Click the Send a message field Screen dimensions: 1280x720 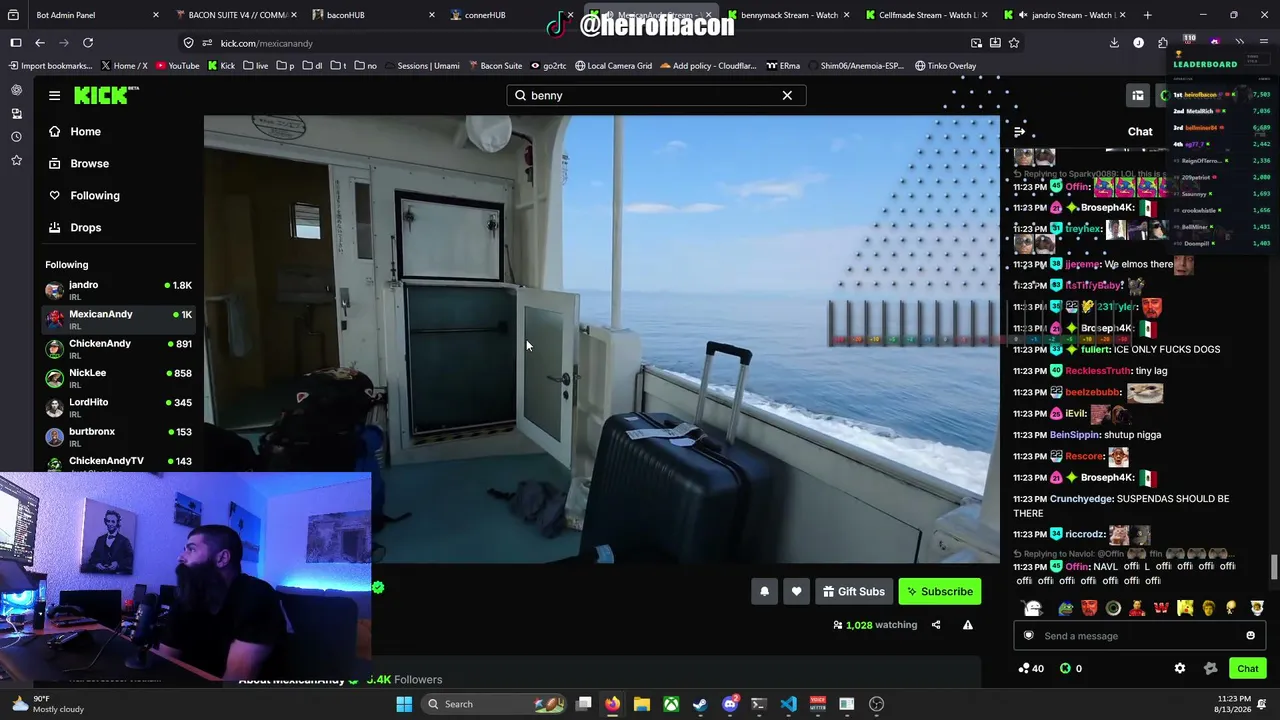pyautogui.click(x=1138, y=636)
